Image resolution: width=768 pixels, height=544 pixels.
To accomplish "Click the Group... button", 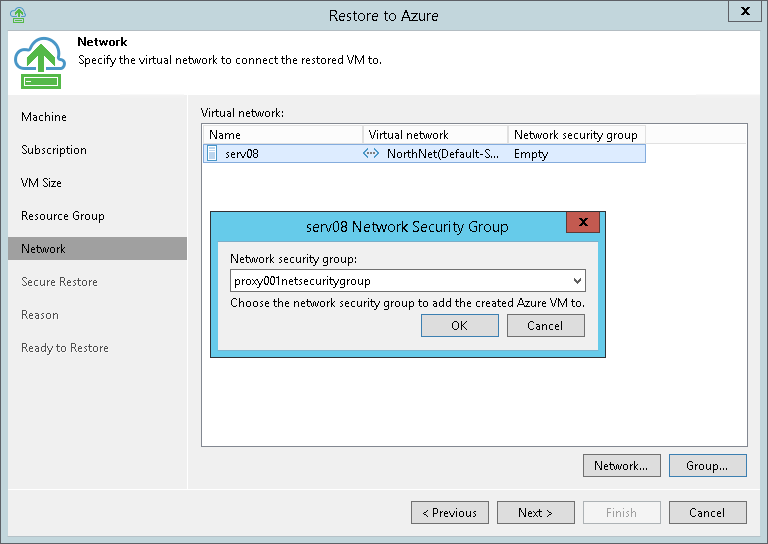I will coord(708,466).
